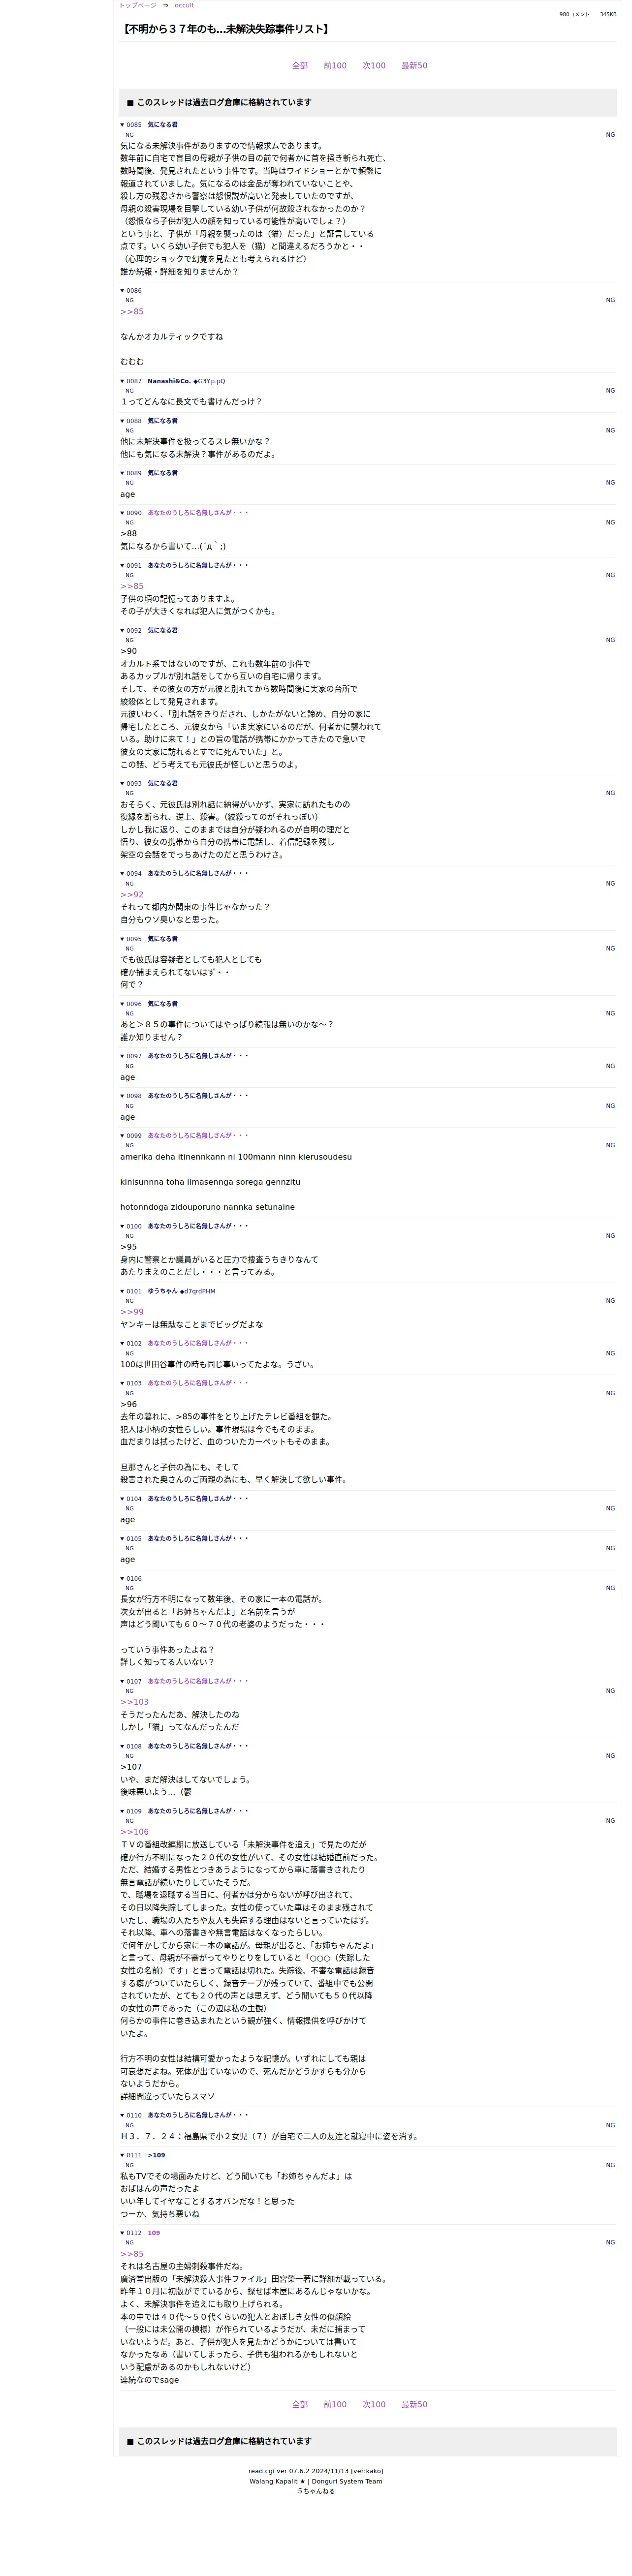Click the NG under the name in post 0101
The height and width of the screenshot is (2576, 632).
click(129, 1301)
